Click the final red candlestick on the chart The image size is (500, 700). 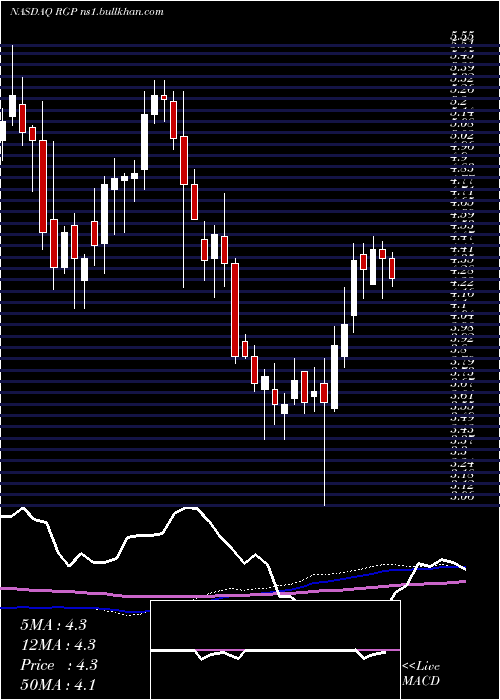[392, 268]
